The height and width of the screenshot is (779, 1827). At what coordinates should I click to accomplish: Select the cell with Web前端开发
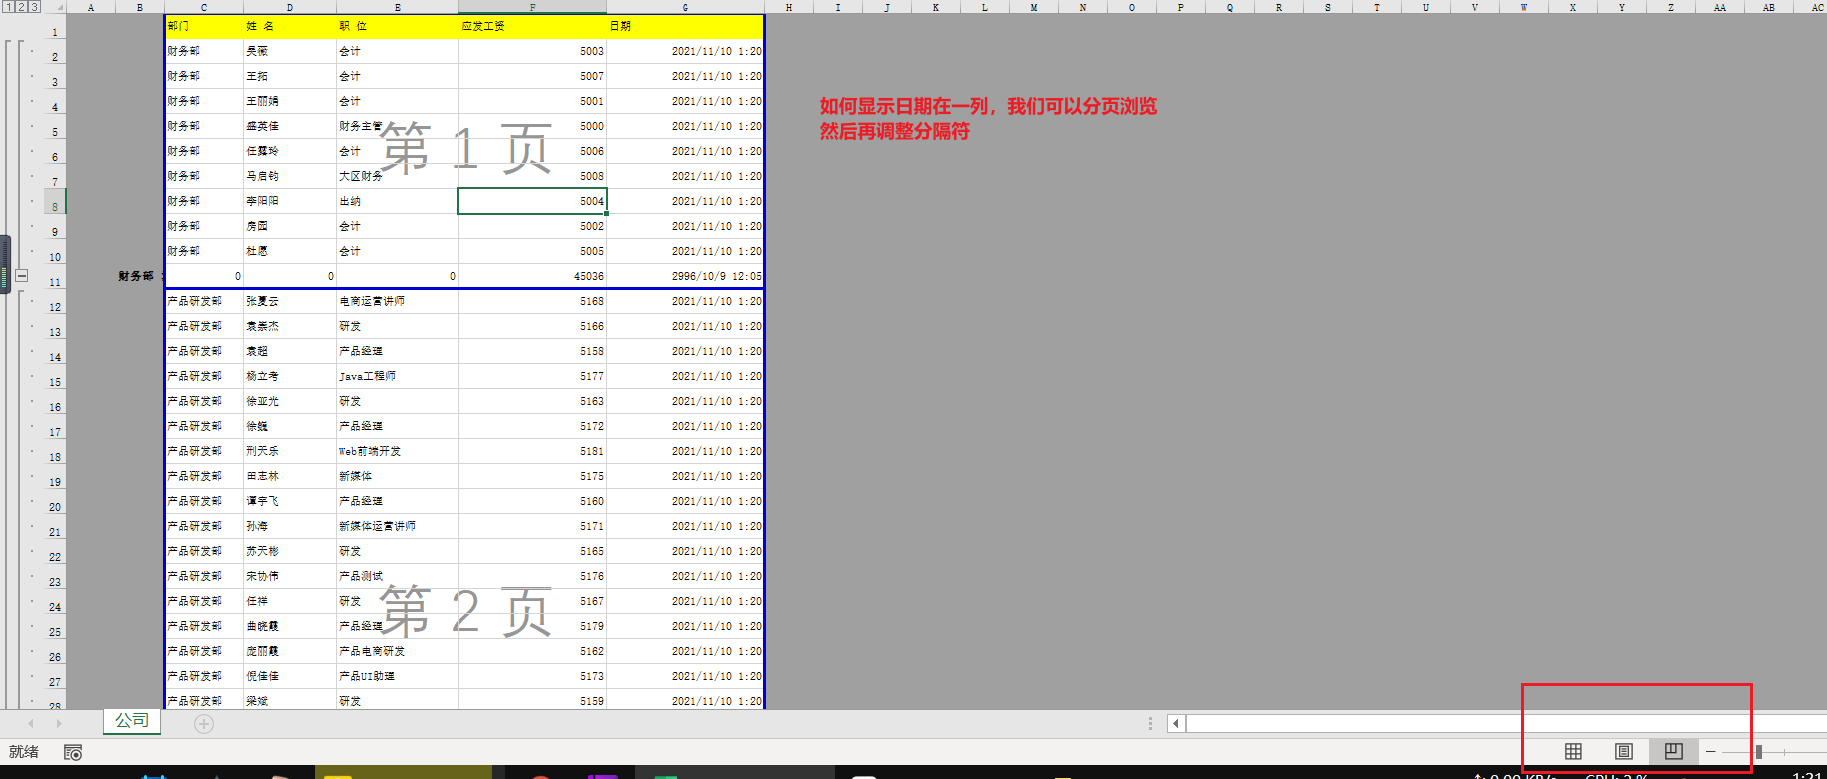pos(397,451)
